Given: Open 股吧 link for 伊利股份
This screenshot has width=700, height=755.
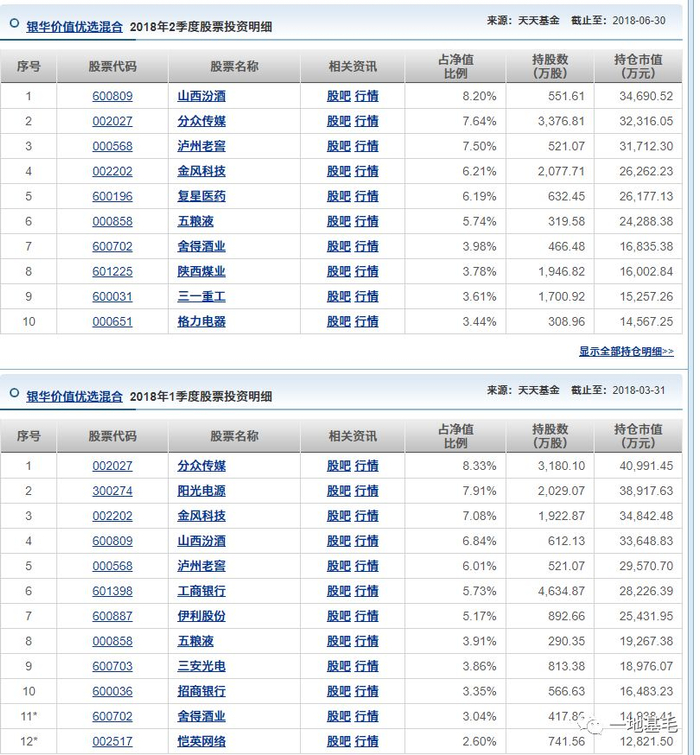Looking at the screenshot, I should (338, 616).
